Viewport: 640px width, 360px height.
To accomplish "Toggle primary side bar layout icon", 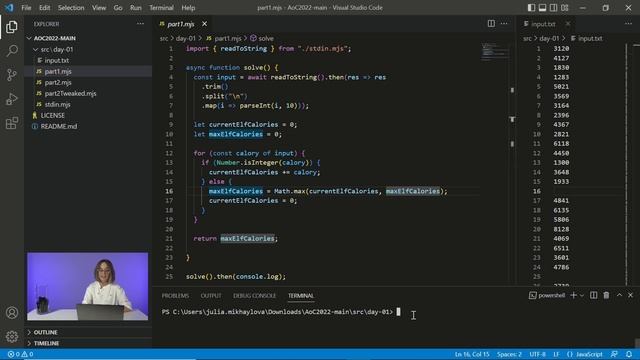I will pyautogui.click(x=531, y=8).
